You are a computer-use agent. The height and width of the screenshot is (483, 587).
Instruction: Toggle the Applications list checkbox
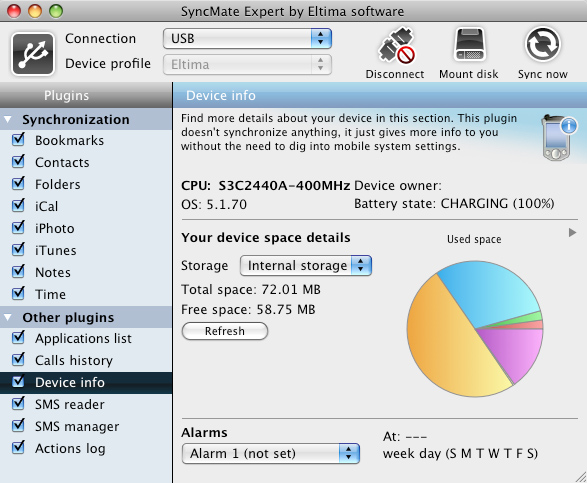point(18,338)
